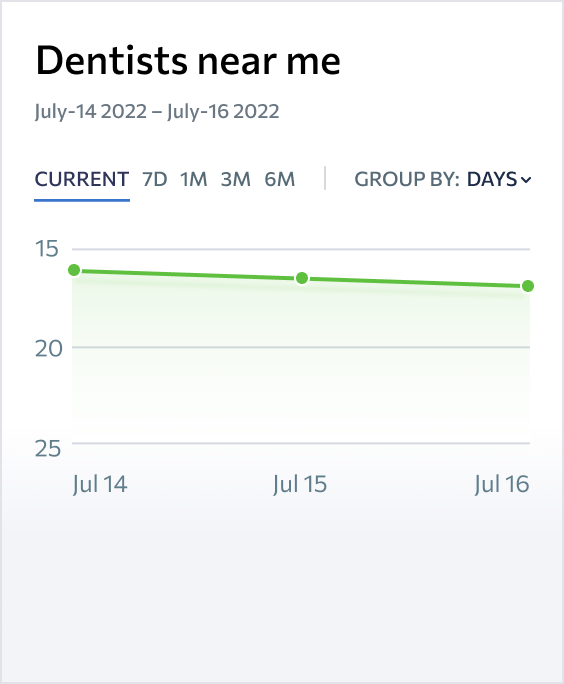The width and height of the screenshot is (564, 684).
Task: Click the GROUP BY label
Action: [x=407, y=179]
